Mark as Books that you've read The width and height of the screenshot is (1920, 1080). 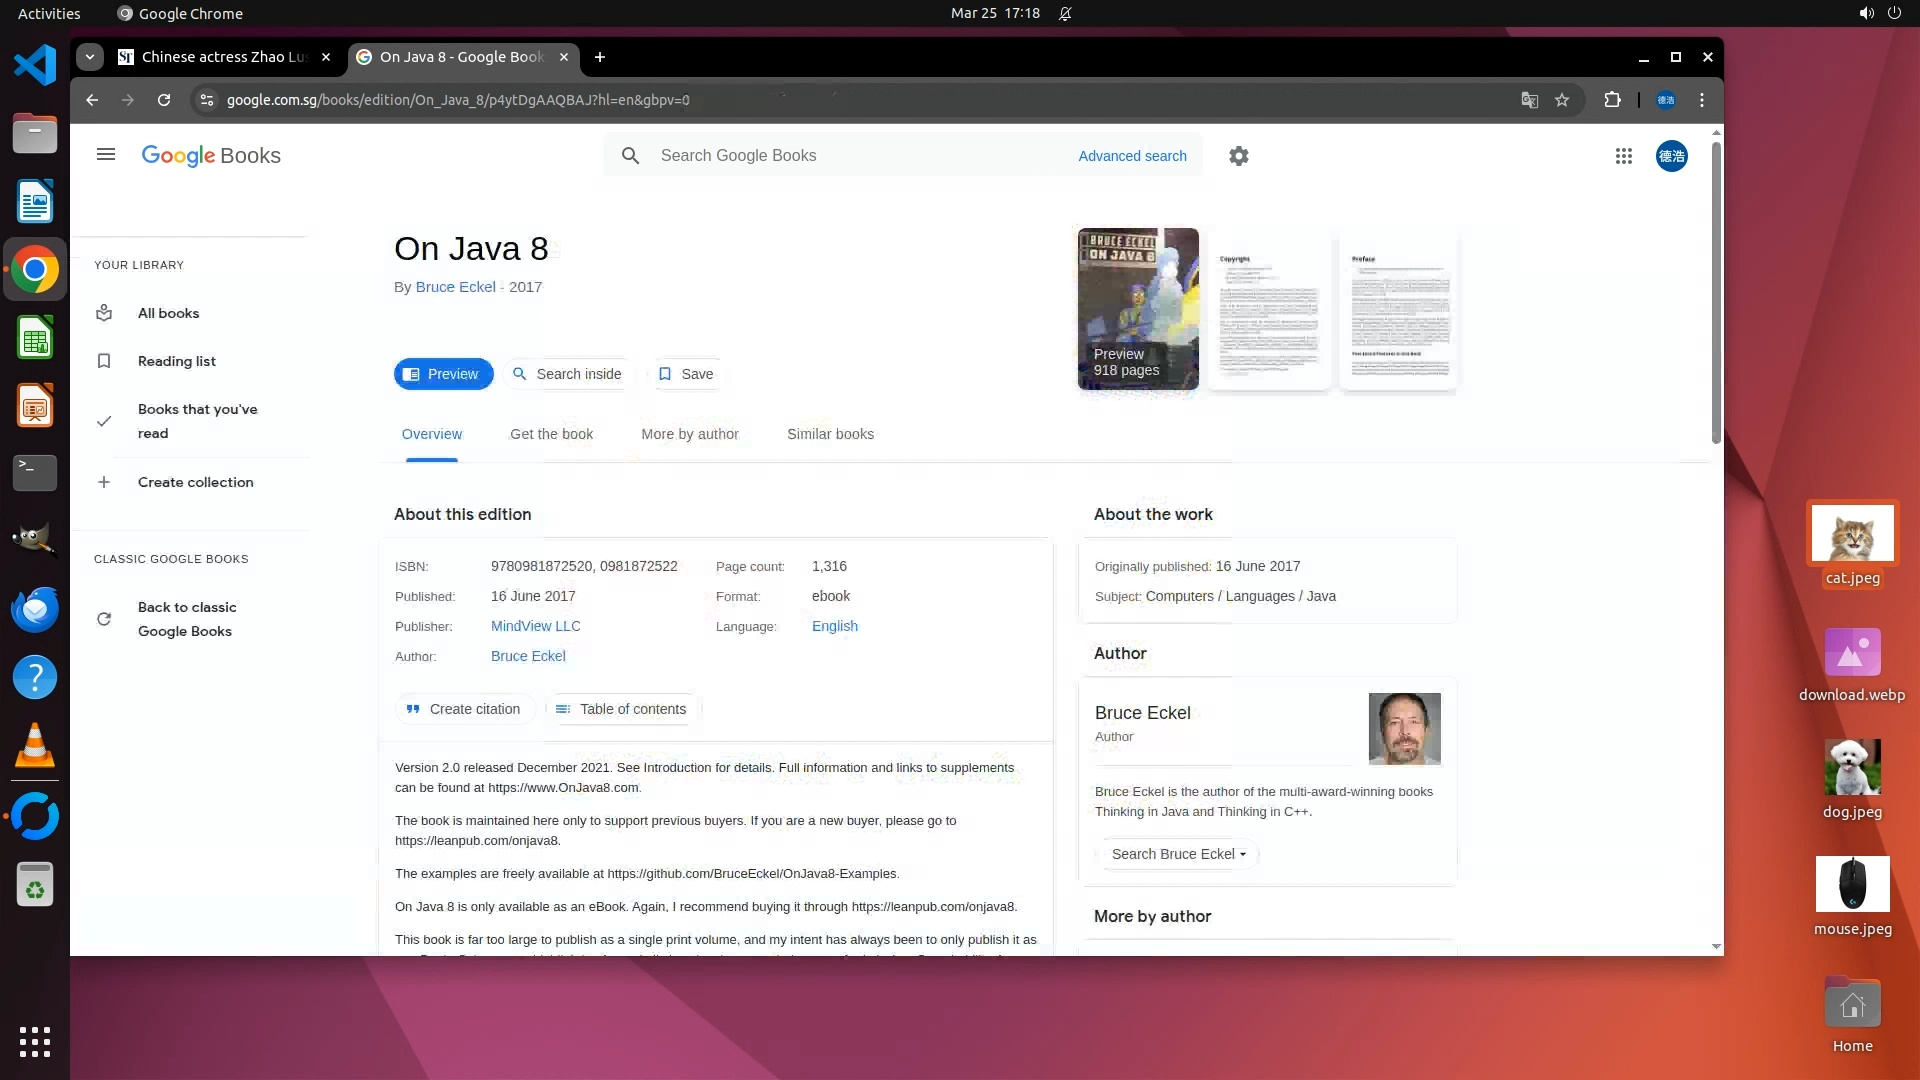197,421
